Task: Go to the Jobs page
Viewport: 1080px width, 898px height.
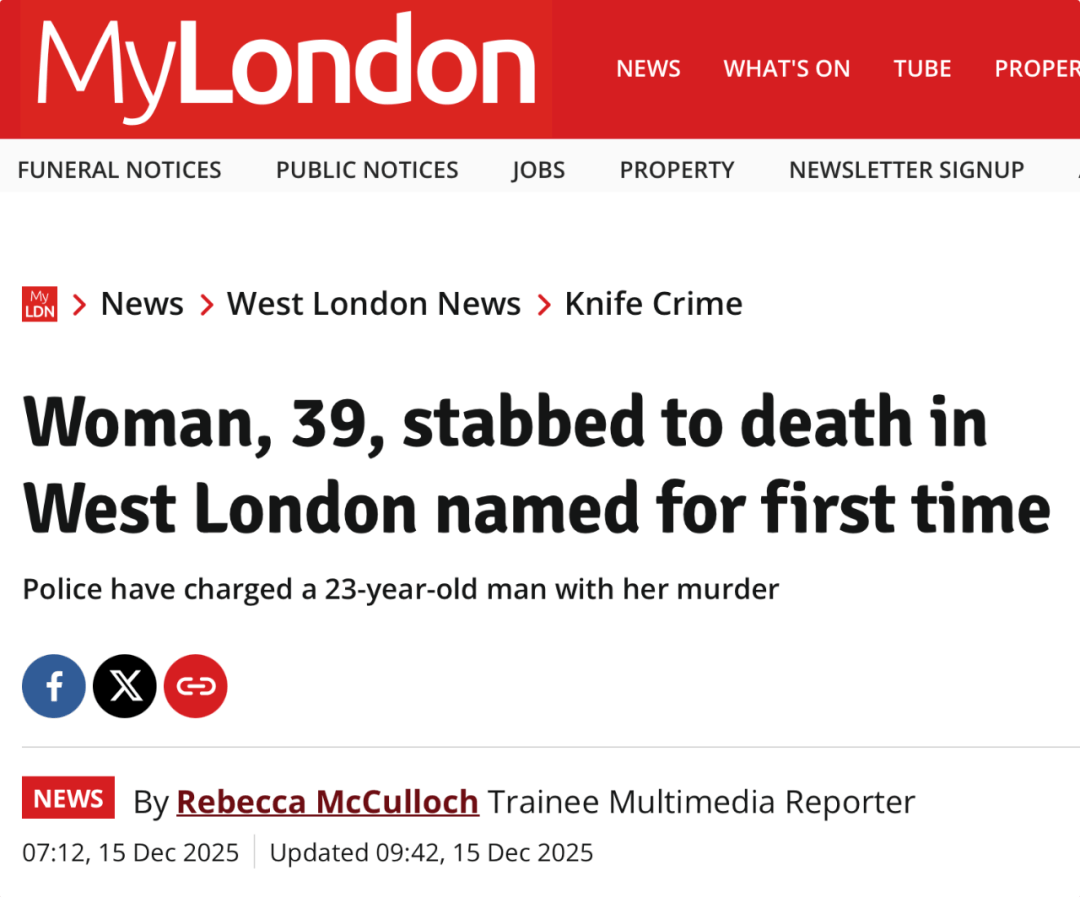Action: (x=538, y=170)
